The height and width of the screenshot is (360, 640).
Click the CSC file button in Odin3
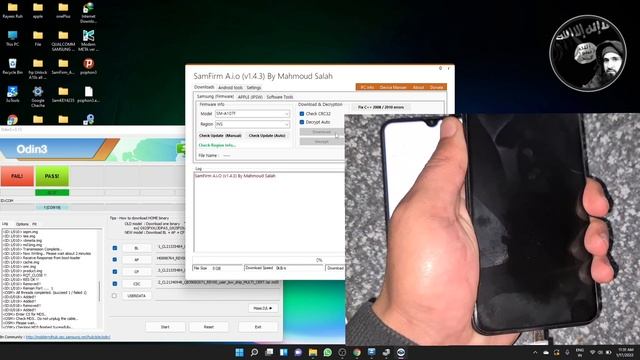[x=136, y=284]
